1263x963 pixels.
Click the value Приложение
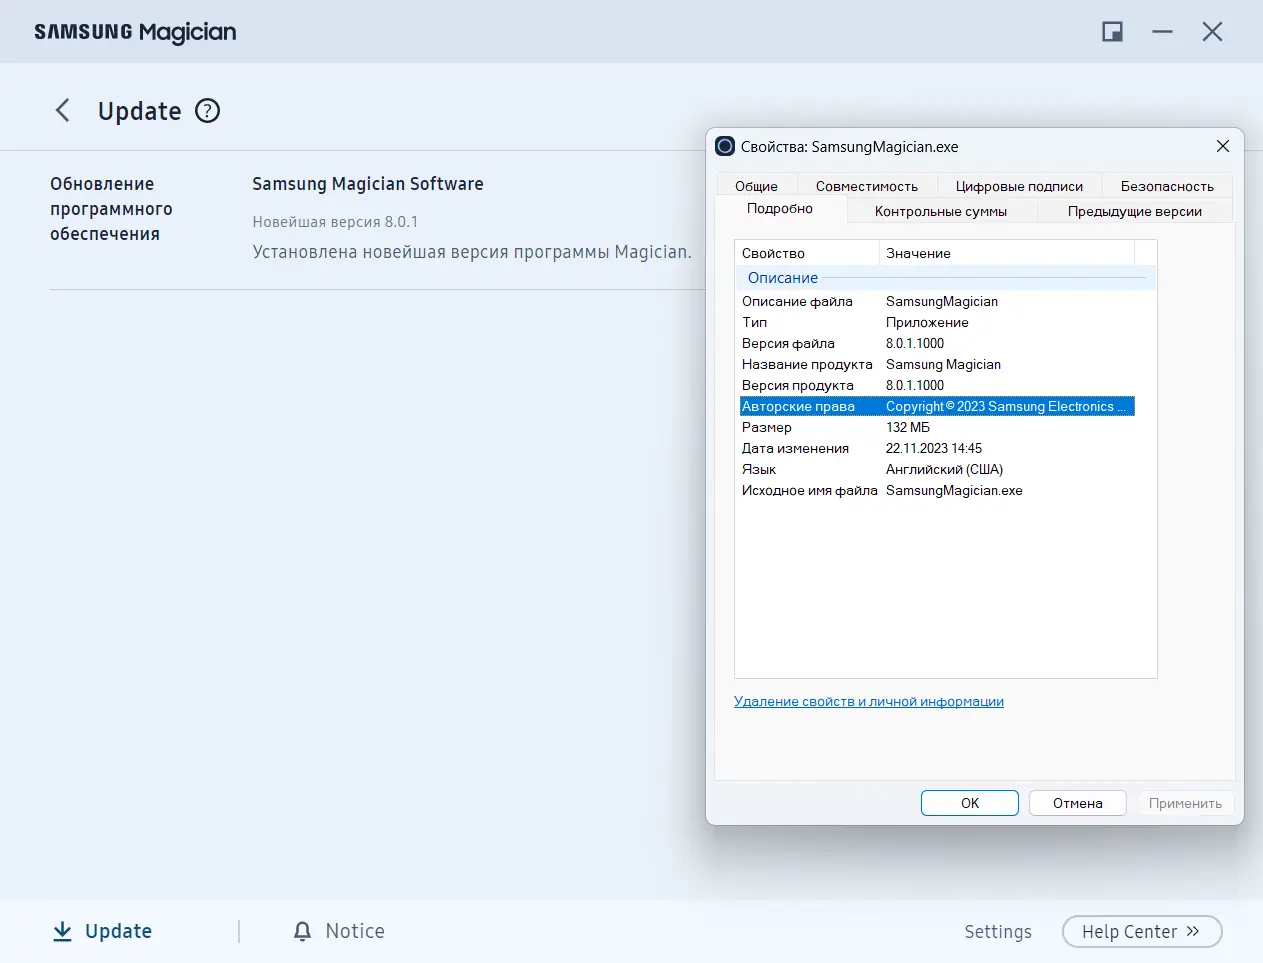coord(927,322)
